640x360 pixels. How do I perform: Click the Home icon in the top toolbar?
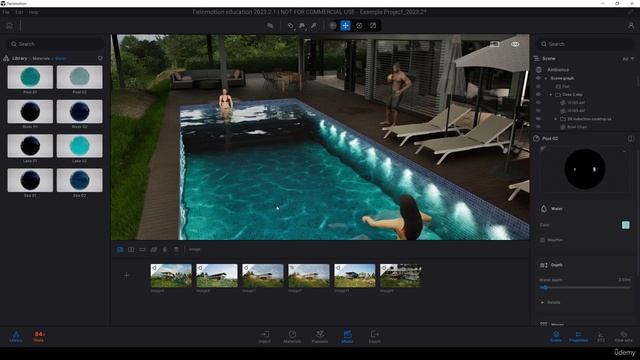click(9, 26)
